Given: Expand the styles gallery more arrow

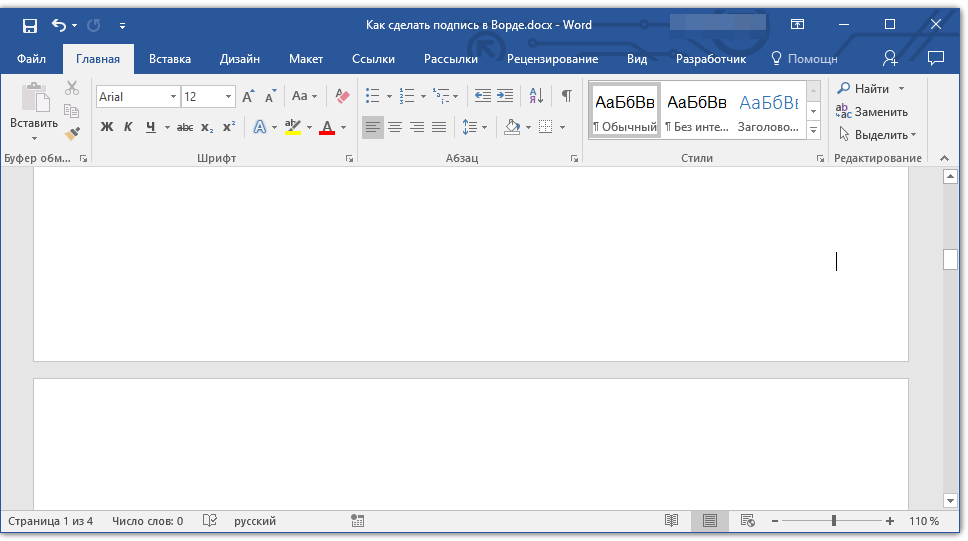Looking at the screenshot, I should (814, 131).
